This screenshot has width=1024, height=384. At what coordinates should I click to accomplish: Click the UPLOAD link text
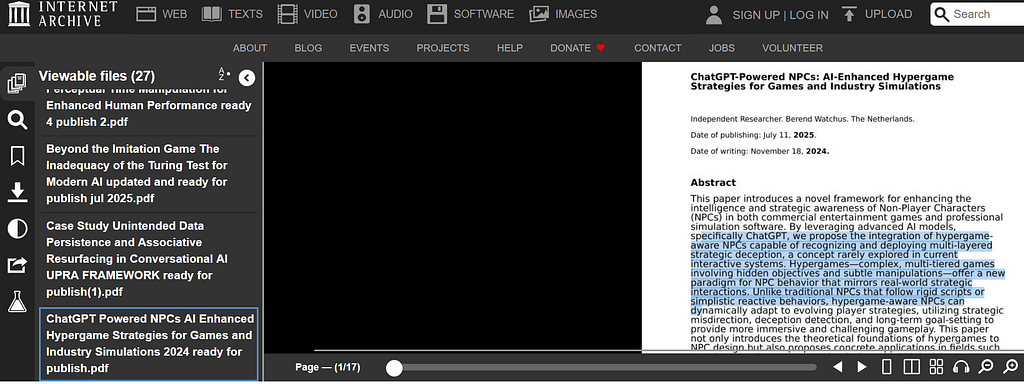click(x=889, y=14)
